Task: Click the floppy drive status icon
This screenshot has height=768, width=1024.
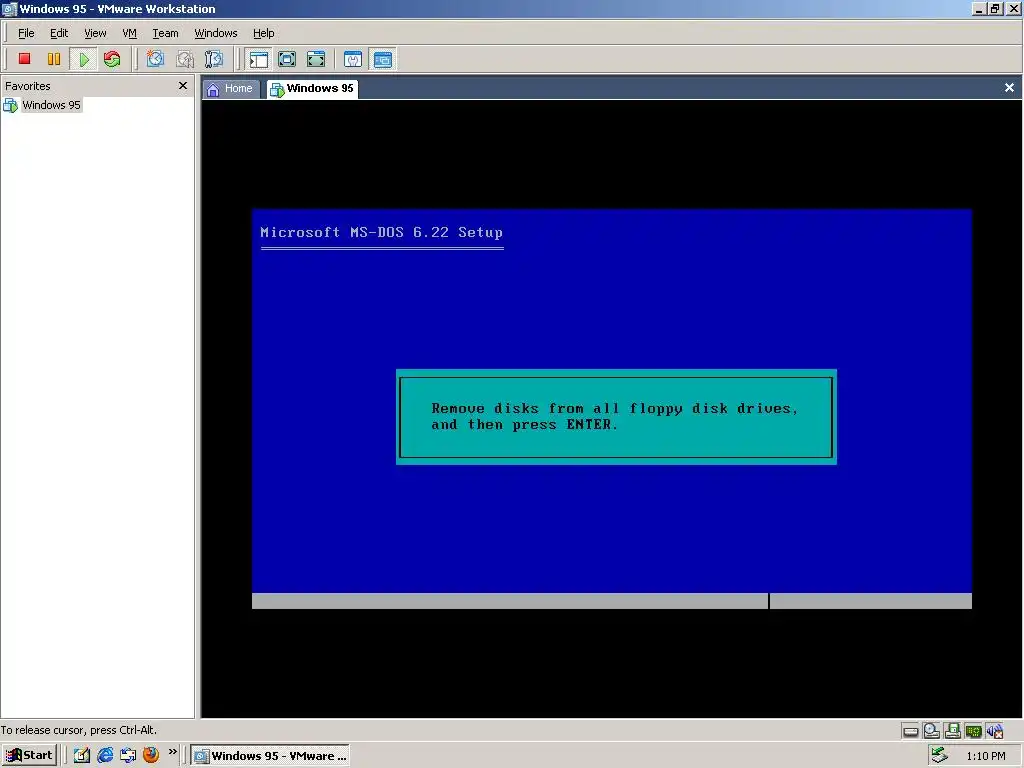Action: (952, 731)
